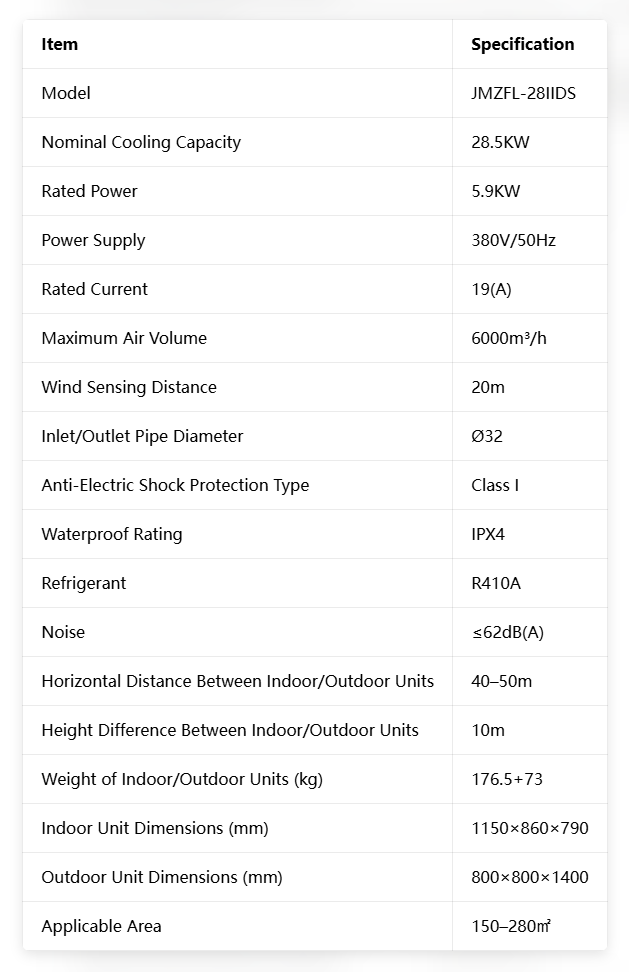
Task: Select the ≤62dB(A) noise value
Action: 507,632
